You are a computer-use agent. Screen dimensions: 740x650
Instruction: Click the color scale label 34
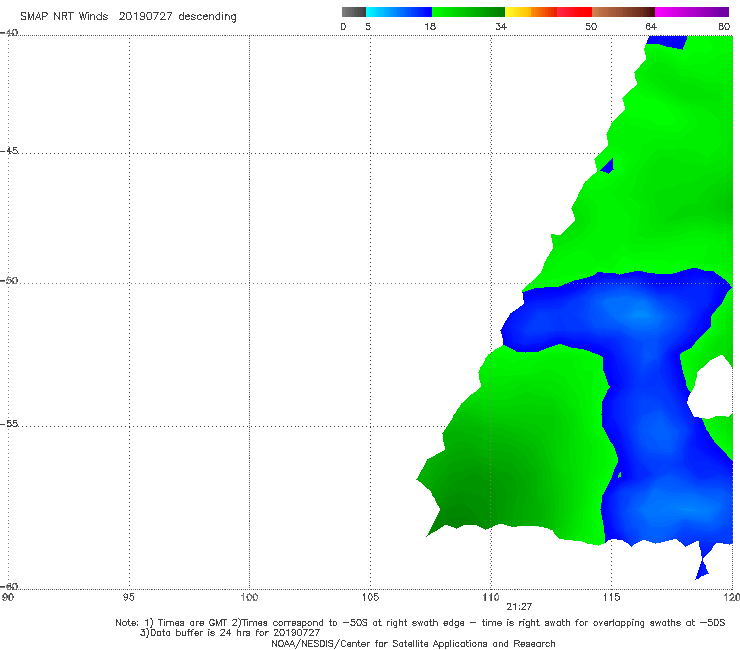pos(501,26)
